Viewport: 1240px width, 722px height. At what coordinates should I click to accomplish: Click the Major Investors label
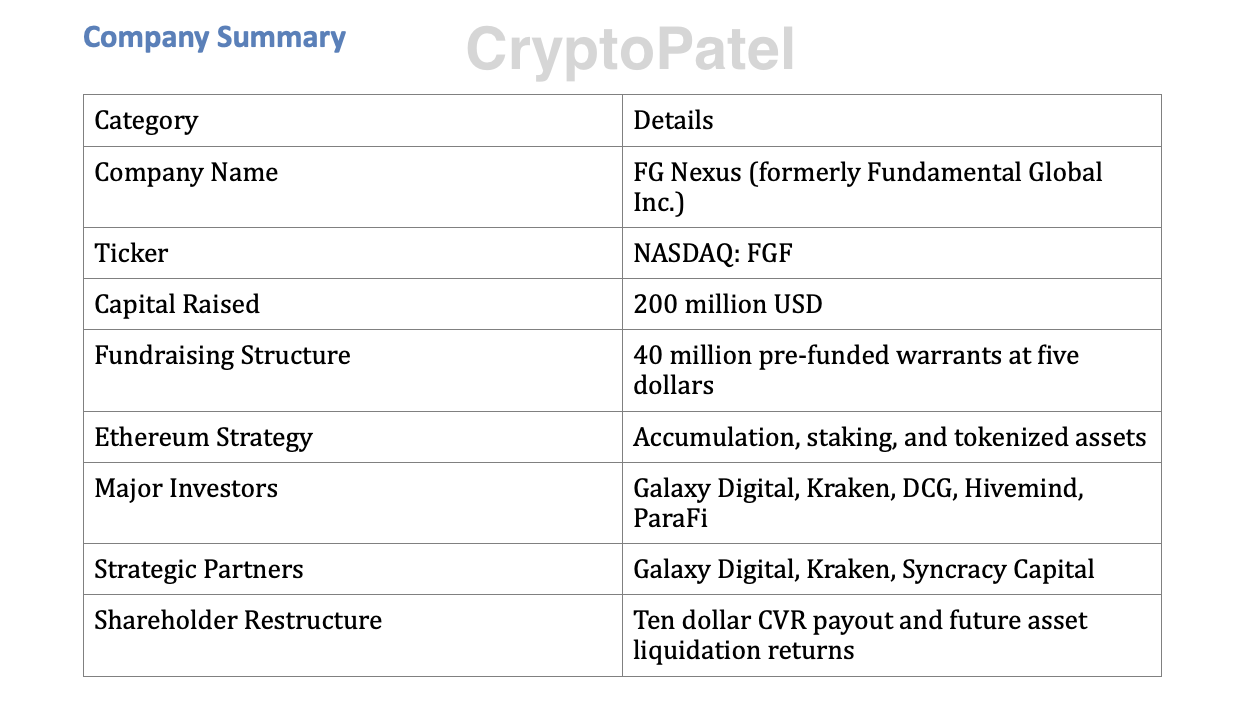coord(186,489)
